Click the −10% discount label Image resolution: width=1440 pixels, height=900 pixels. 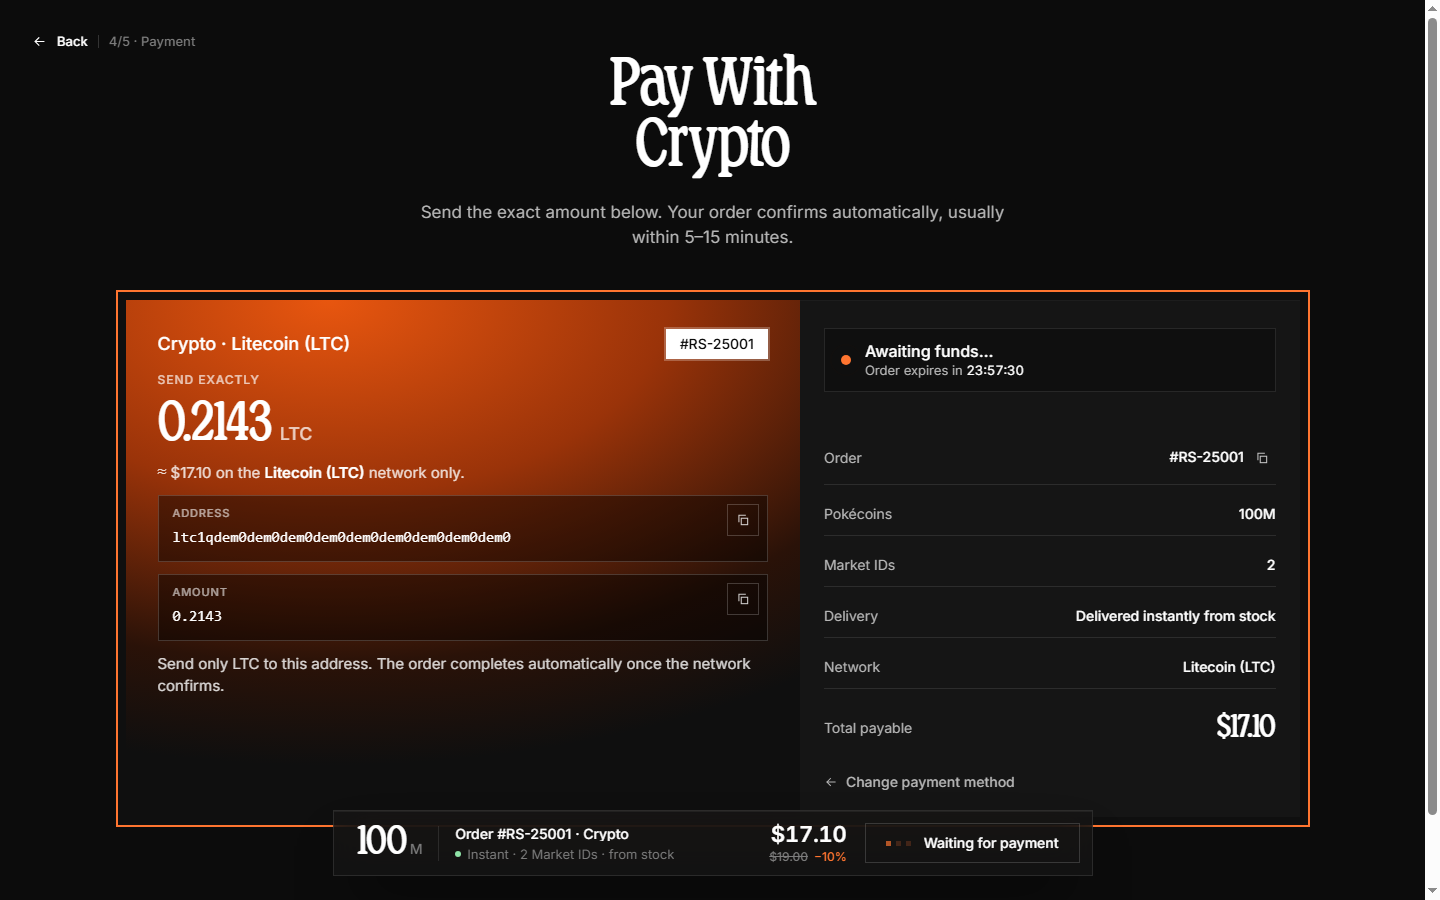(x=830, y=857)
